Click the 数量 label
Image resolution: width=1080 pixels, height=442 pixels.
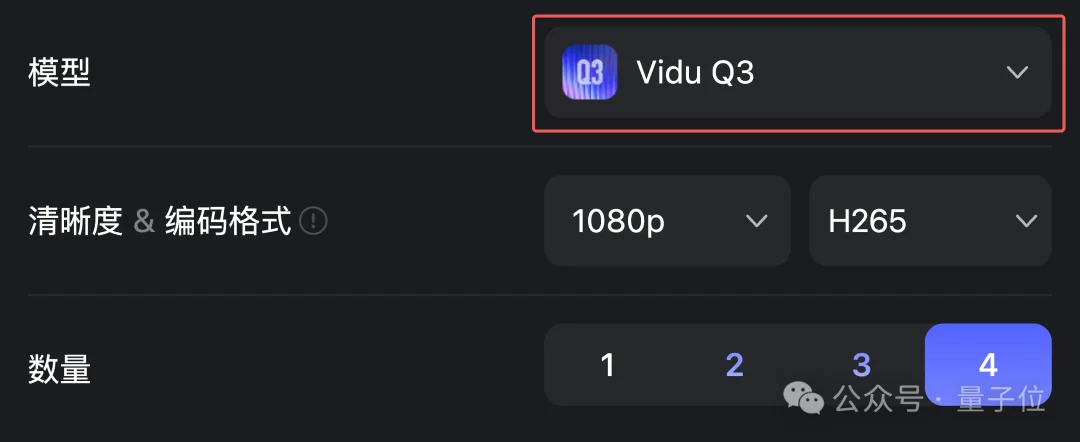59,370
